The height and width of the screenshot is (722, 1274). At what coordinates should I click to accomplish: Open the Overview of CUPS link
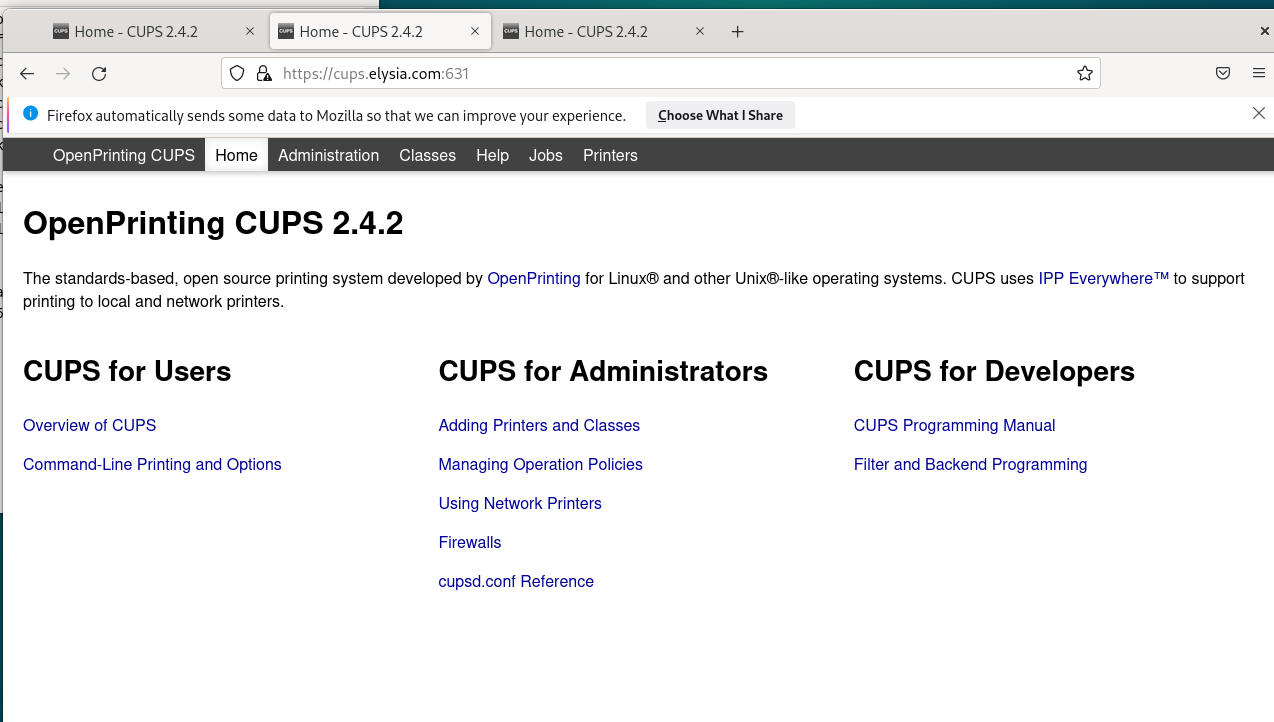point(90,425)
